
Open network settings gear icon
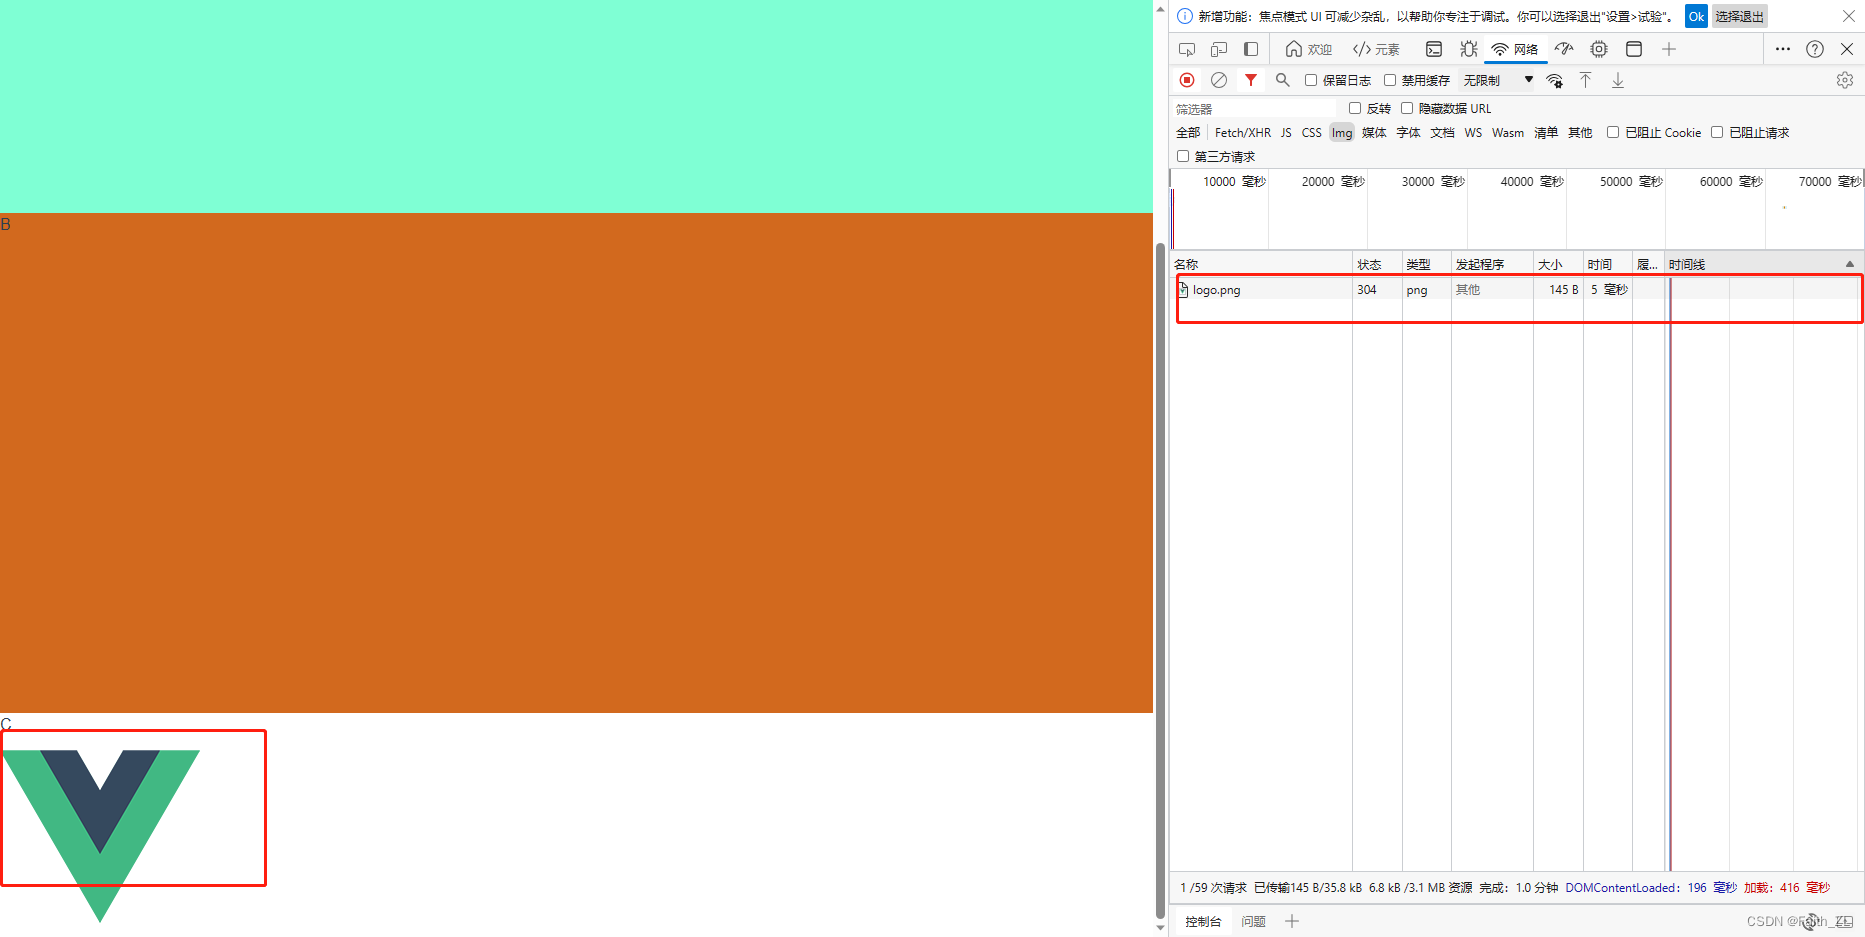tap(1845, 80)
